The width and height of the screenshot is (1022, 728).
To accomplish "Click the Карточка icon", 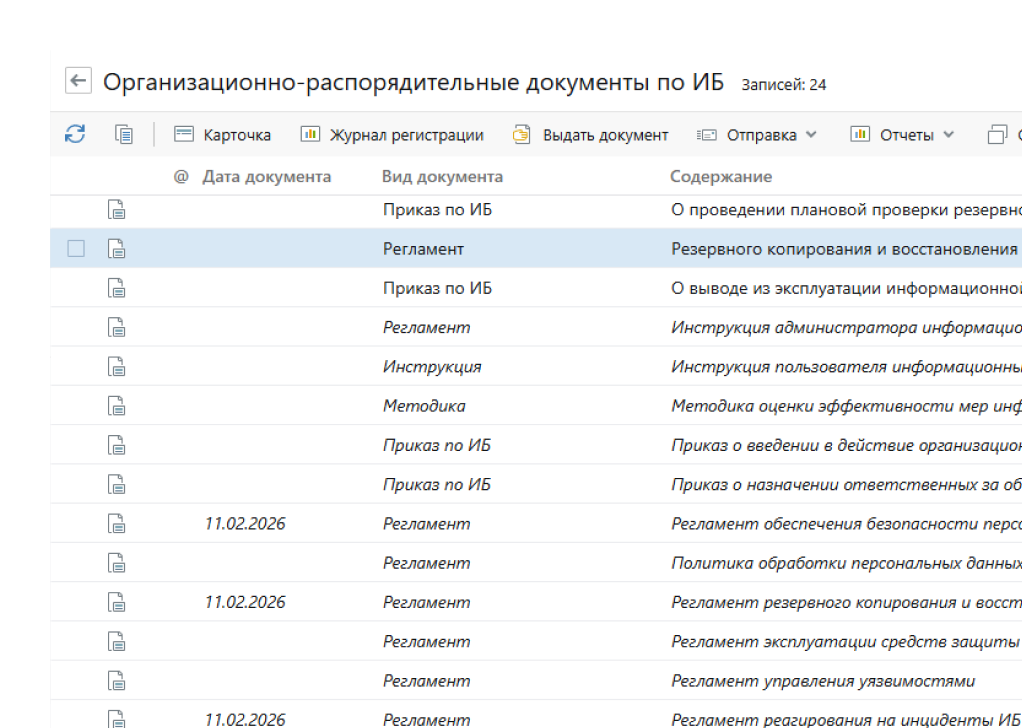I will pyautogui.click(x=184, y=134).
